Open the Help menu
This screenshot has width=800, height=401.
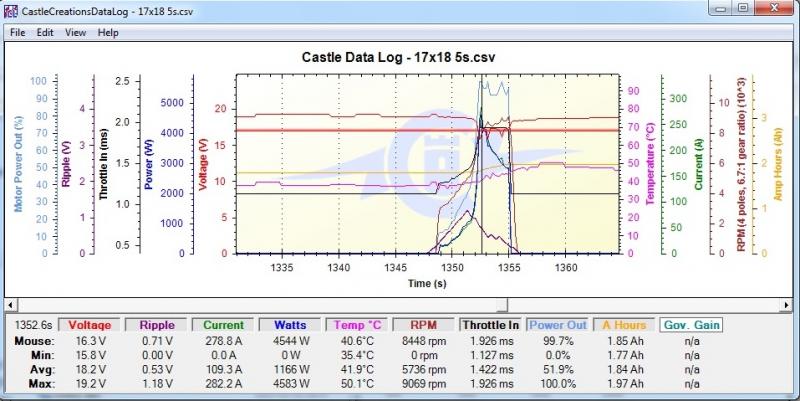click(108, 32)
